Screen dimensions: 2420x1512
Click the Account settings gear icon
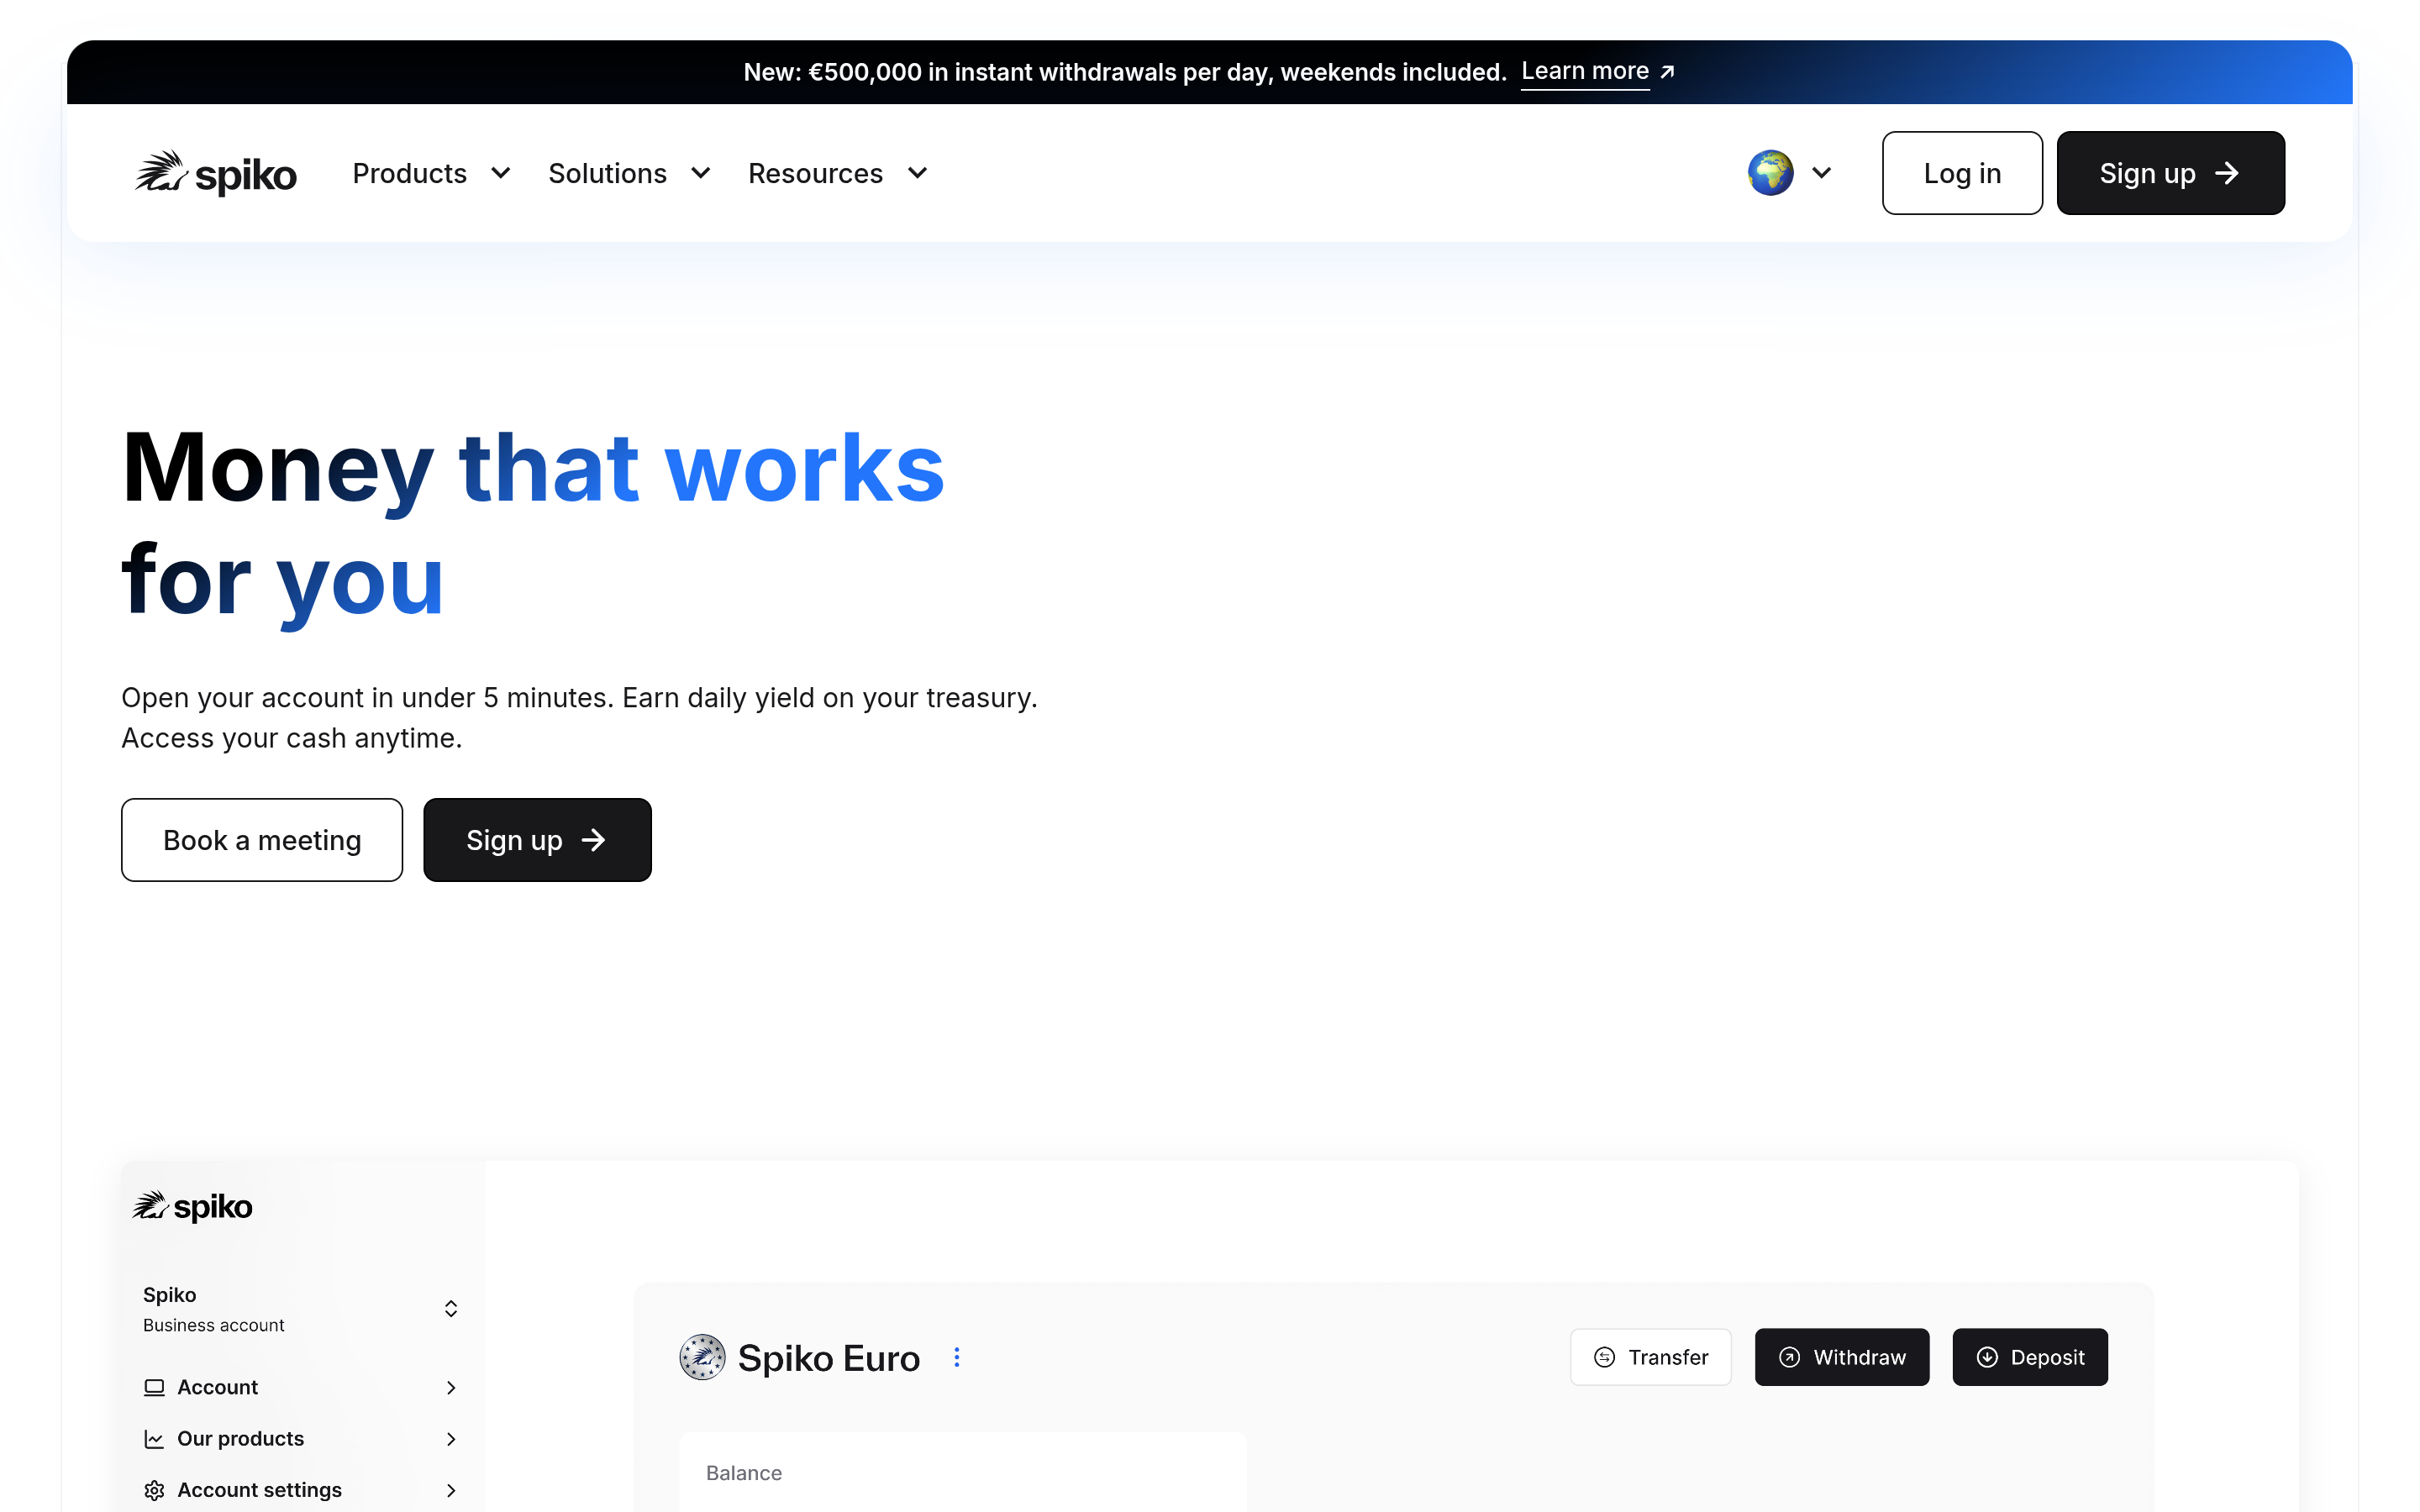pyautogui.click(x=154, y=1490)
